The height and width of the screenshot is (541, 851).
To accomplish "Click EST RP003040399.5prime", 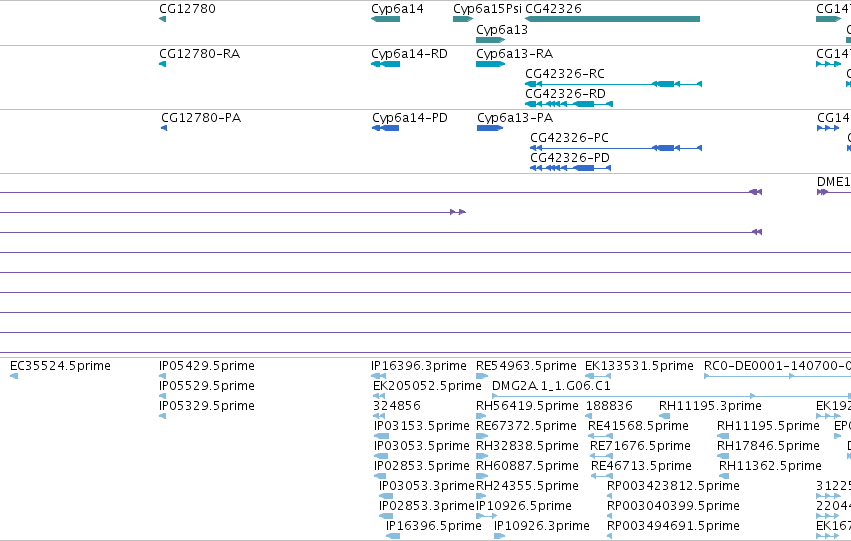I will click(x=673, y=506).
